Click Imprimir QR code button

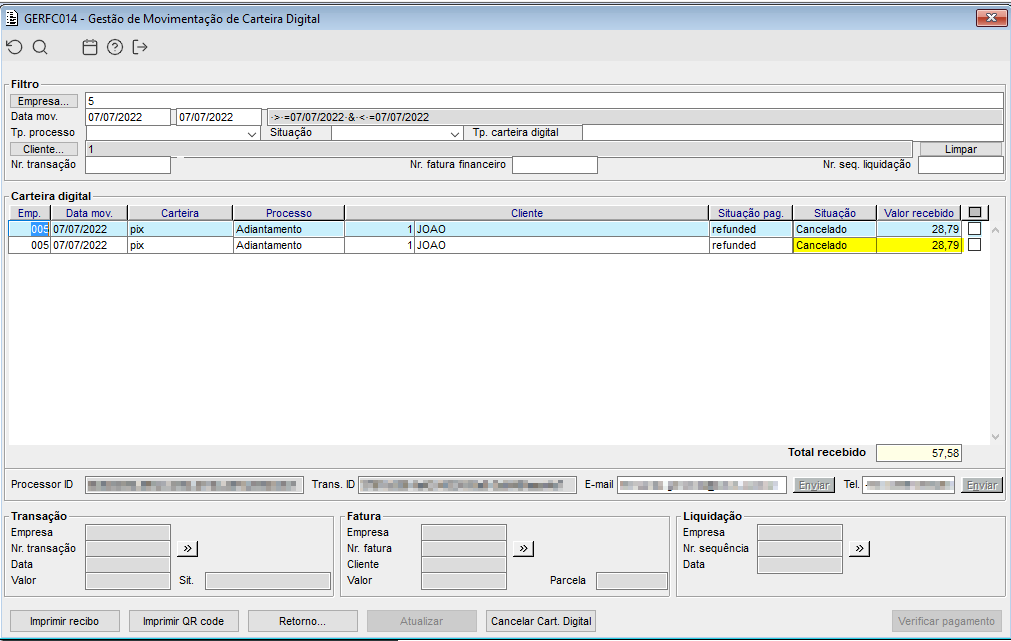183,621
